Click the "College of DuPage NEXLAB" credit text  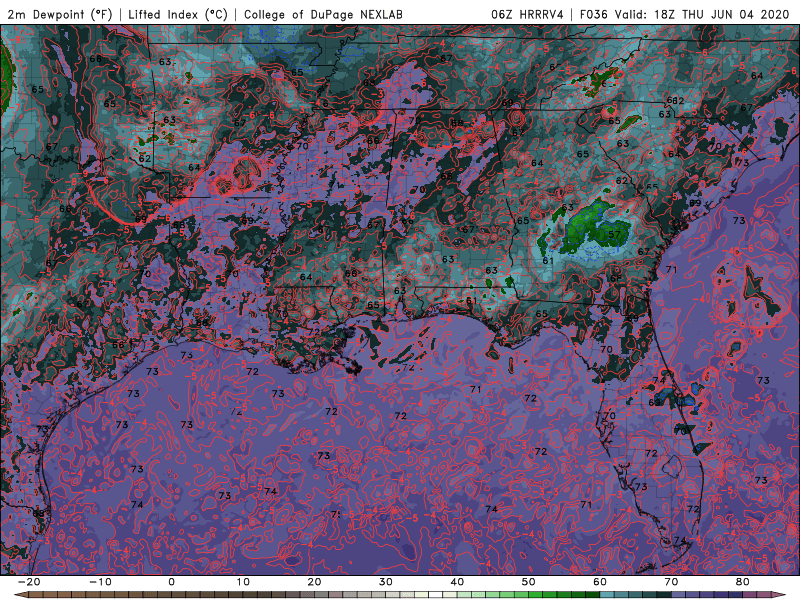coord(323,14)
